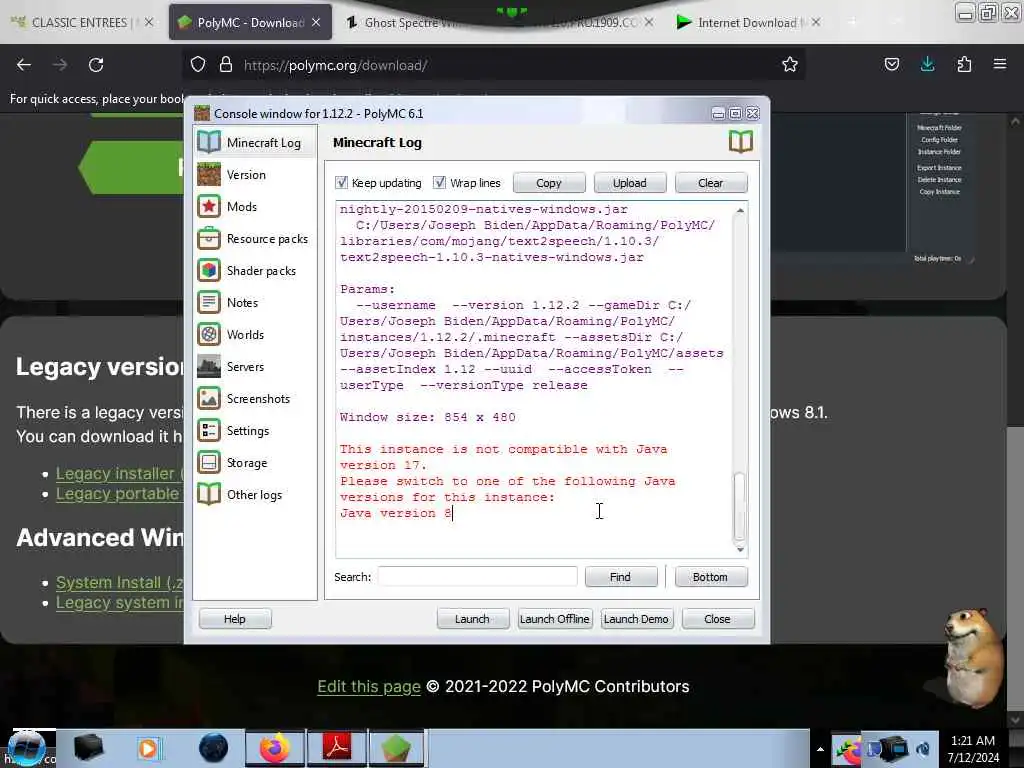Click the Other logs book icon
1024x768 pixels.
click(x=209, y=494)
